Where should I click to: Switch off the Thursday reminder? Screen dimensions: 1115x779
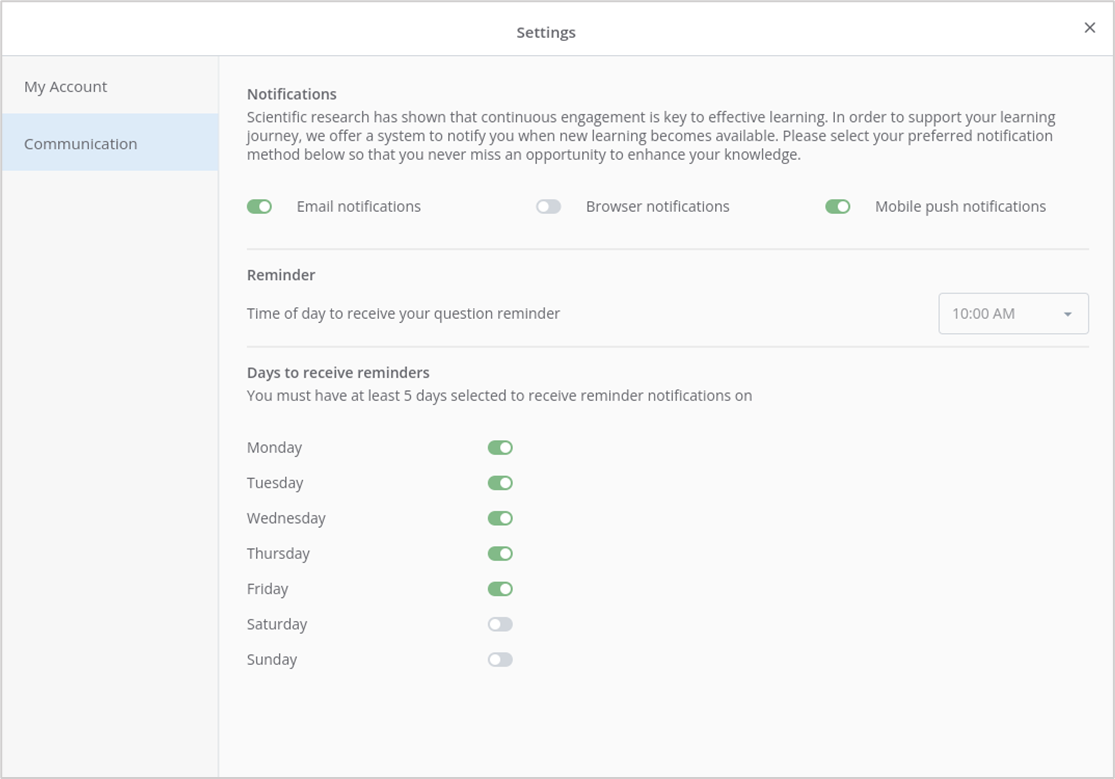pos(500,554)
